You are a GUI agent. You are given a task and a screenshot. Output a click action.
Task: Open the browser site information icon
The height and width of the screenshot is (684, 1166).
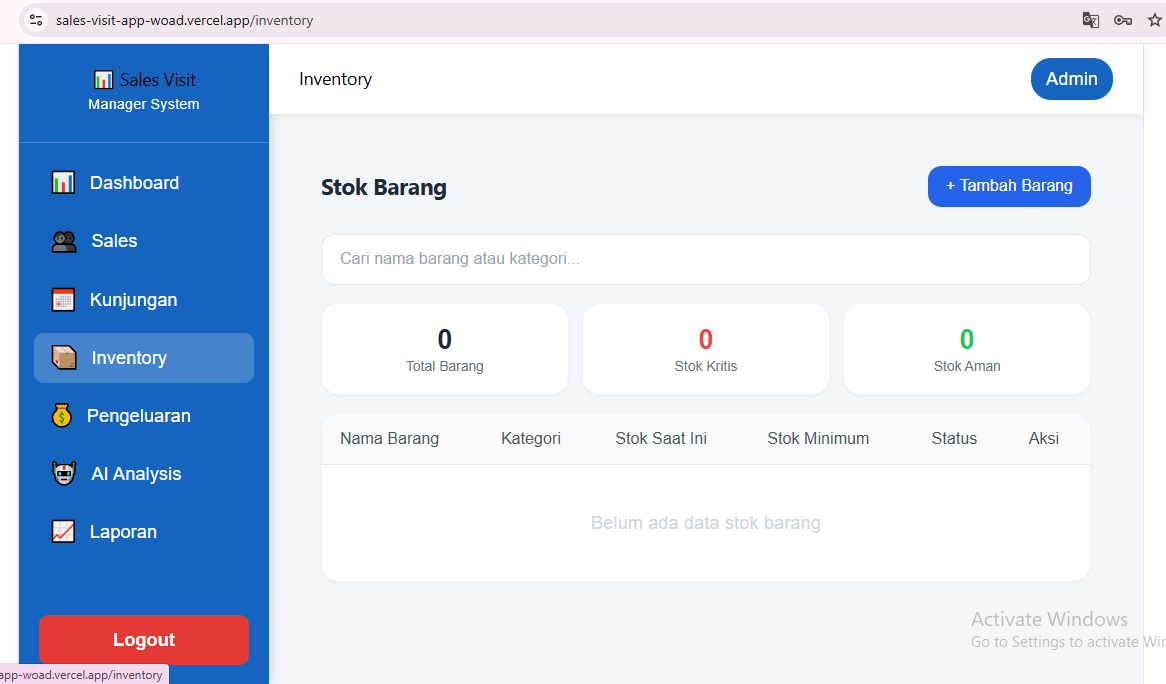36,20
